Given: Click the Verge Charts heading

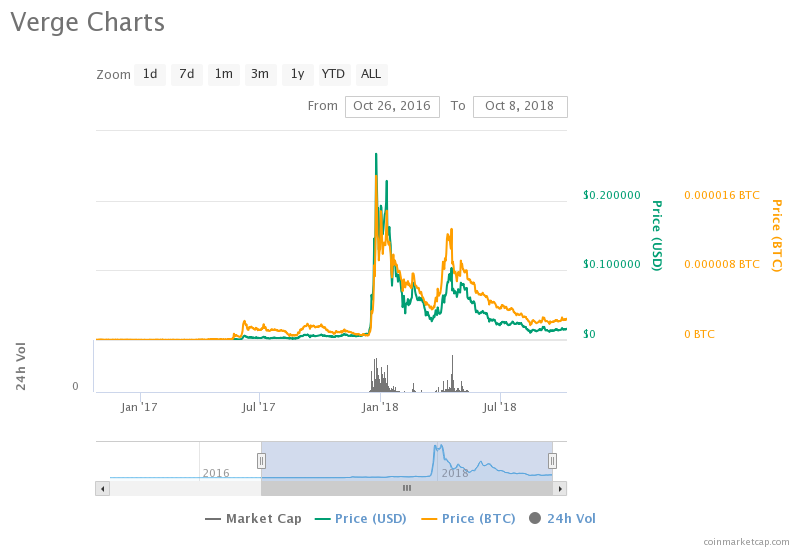Looking at the screenshot, I should [x=88, y=22].
